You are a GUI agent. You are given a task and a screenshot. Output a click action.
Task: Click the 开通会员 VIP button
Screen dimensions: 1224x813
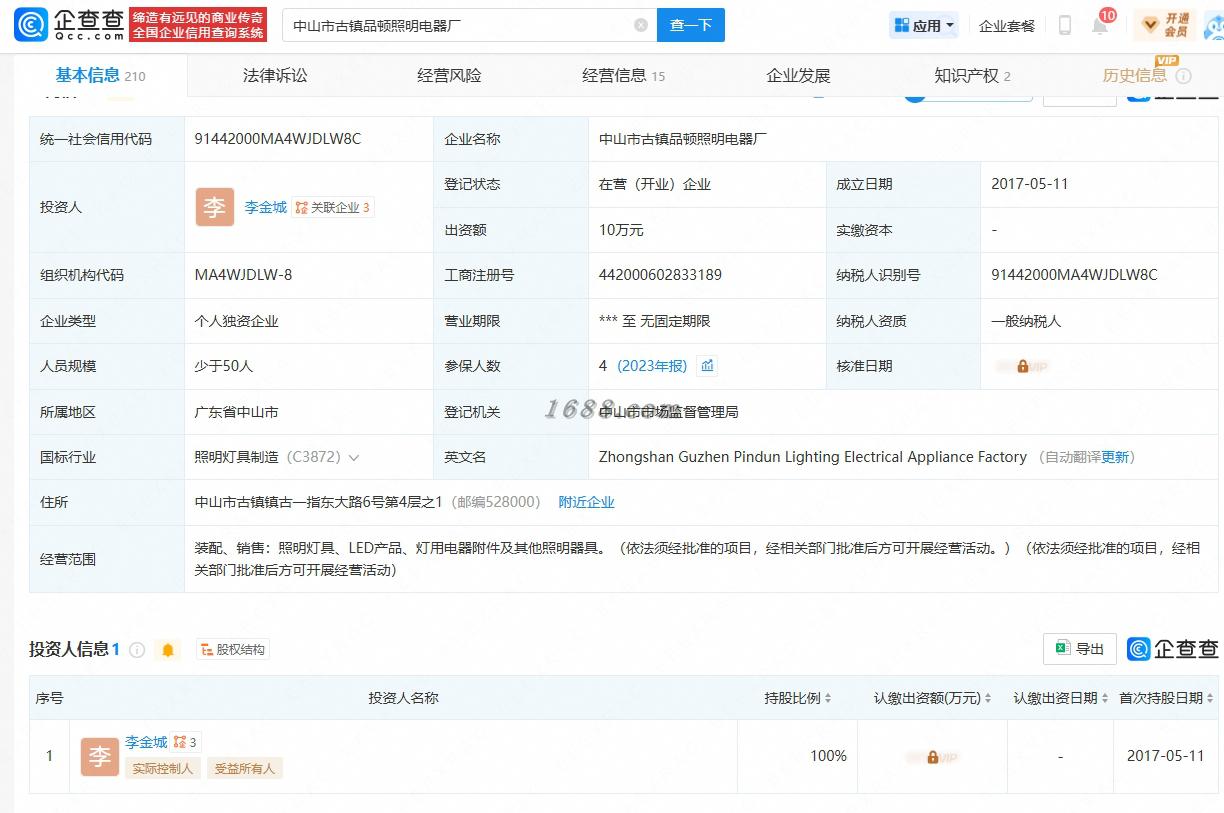(1165, 25)
